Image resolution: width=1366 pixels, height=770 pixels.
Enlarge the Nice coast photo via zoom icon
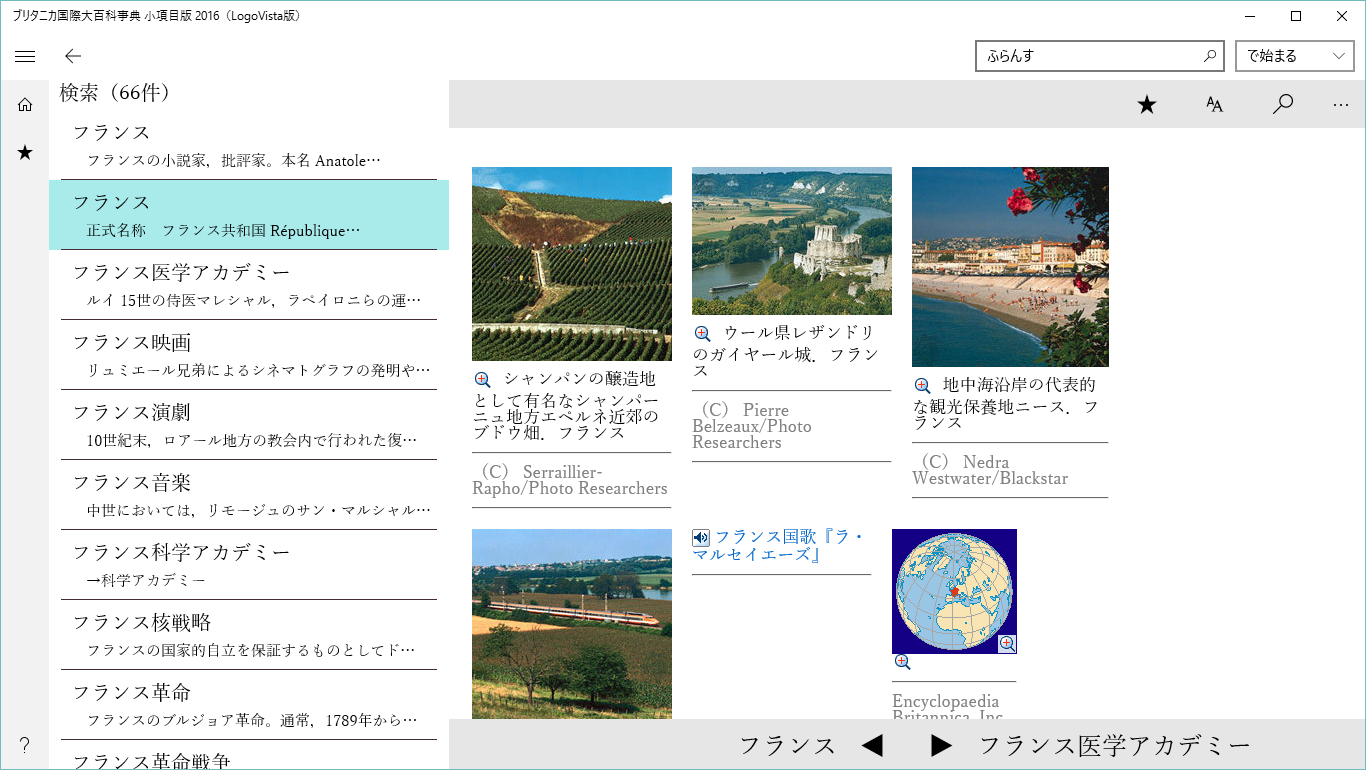922,385
